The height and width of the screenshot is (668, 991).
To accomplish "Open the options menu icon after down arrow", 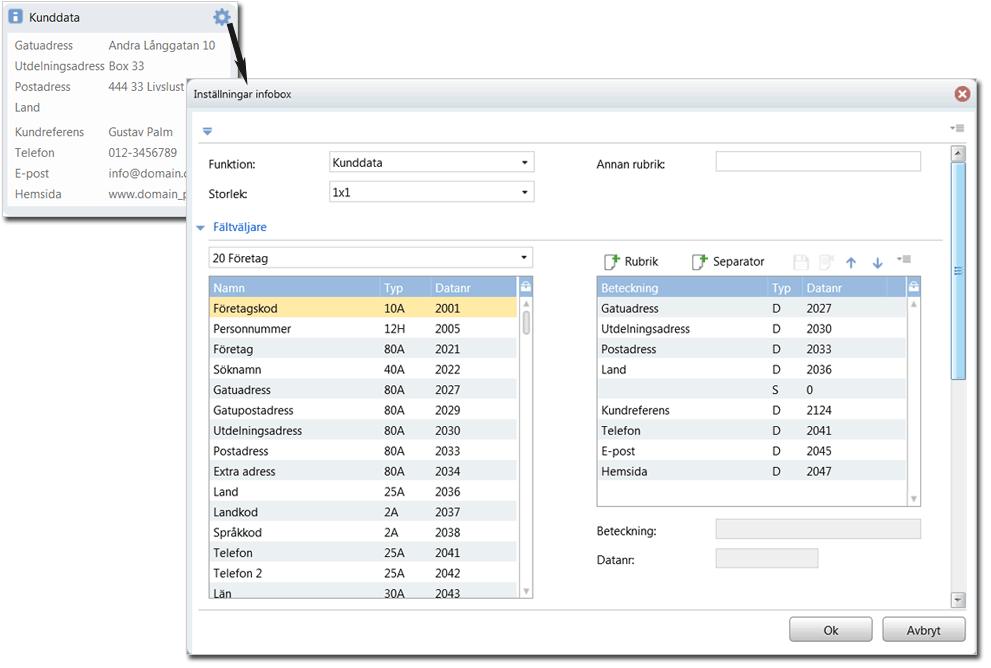I will click(904, 259).
